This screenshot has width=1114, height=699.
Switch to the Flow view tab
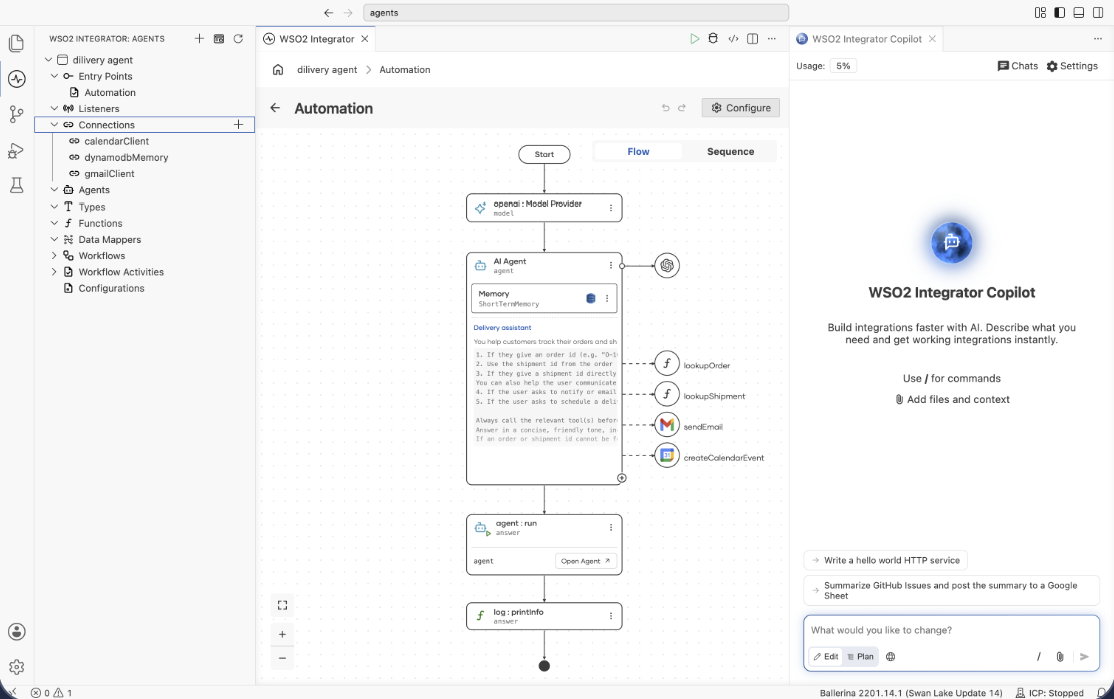(638, 151)
